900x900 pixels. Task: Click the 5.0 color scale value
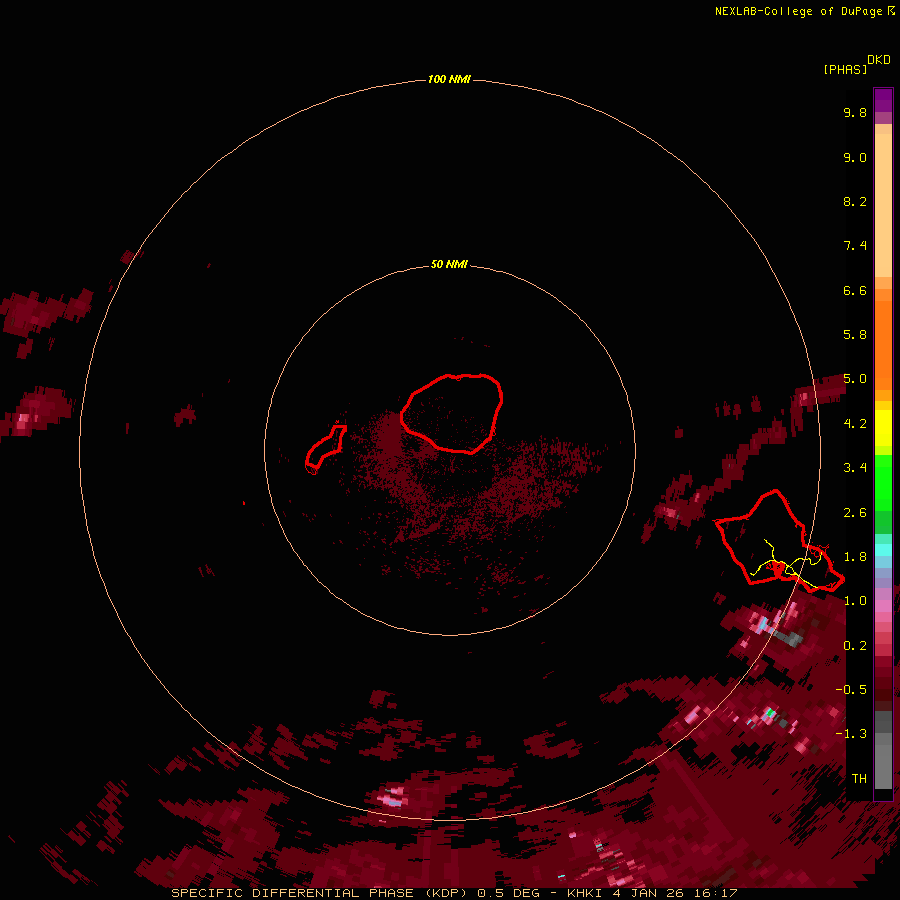855,379
